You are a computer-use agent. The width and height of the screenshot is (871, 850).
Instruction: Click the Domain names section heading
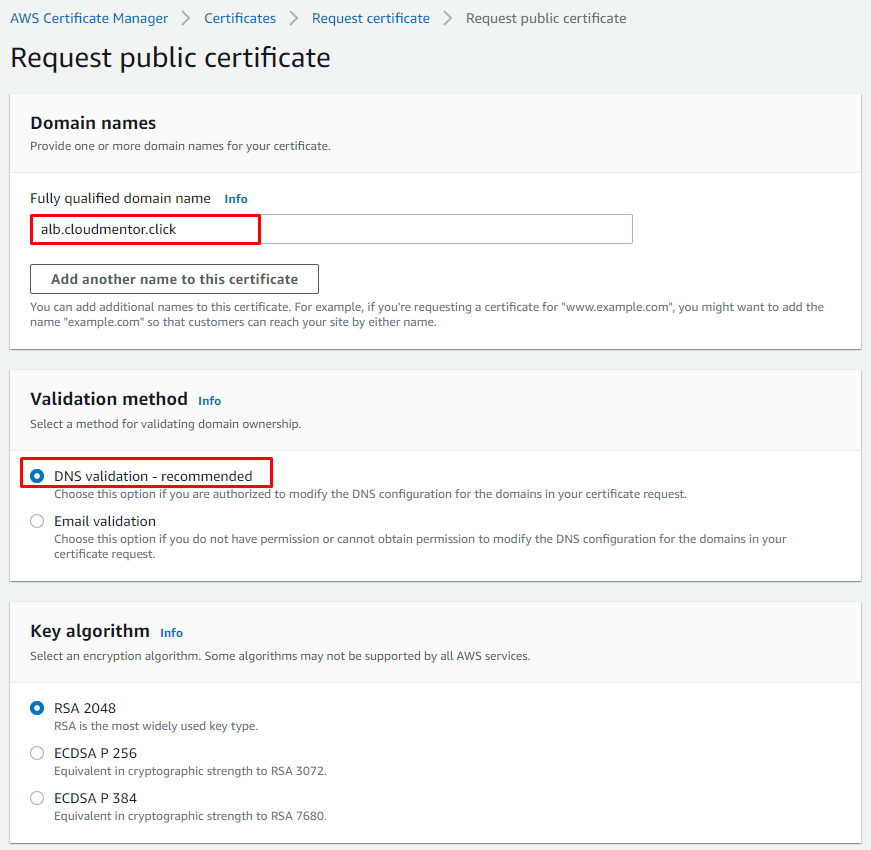coord(93,123)
